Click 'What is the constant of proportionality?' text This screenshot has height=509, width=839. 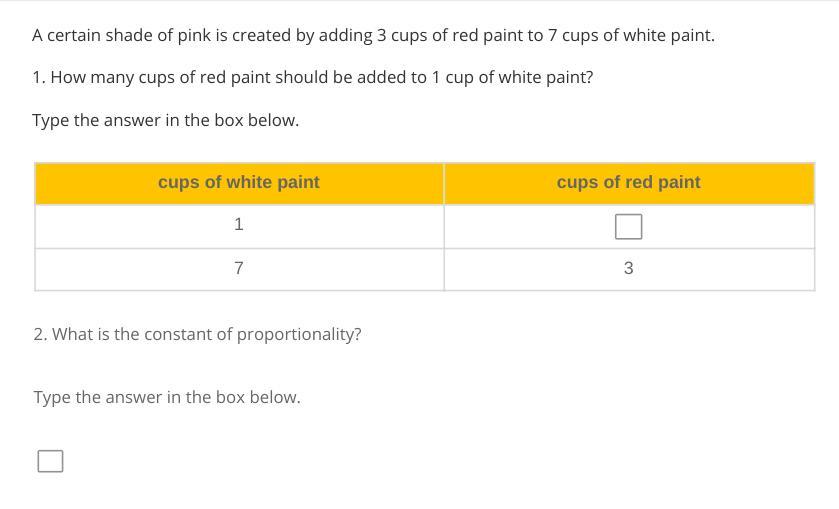click(206, 334)
